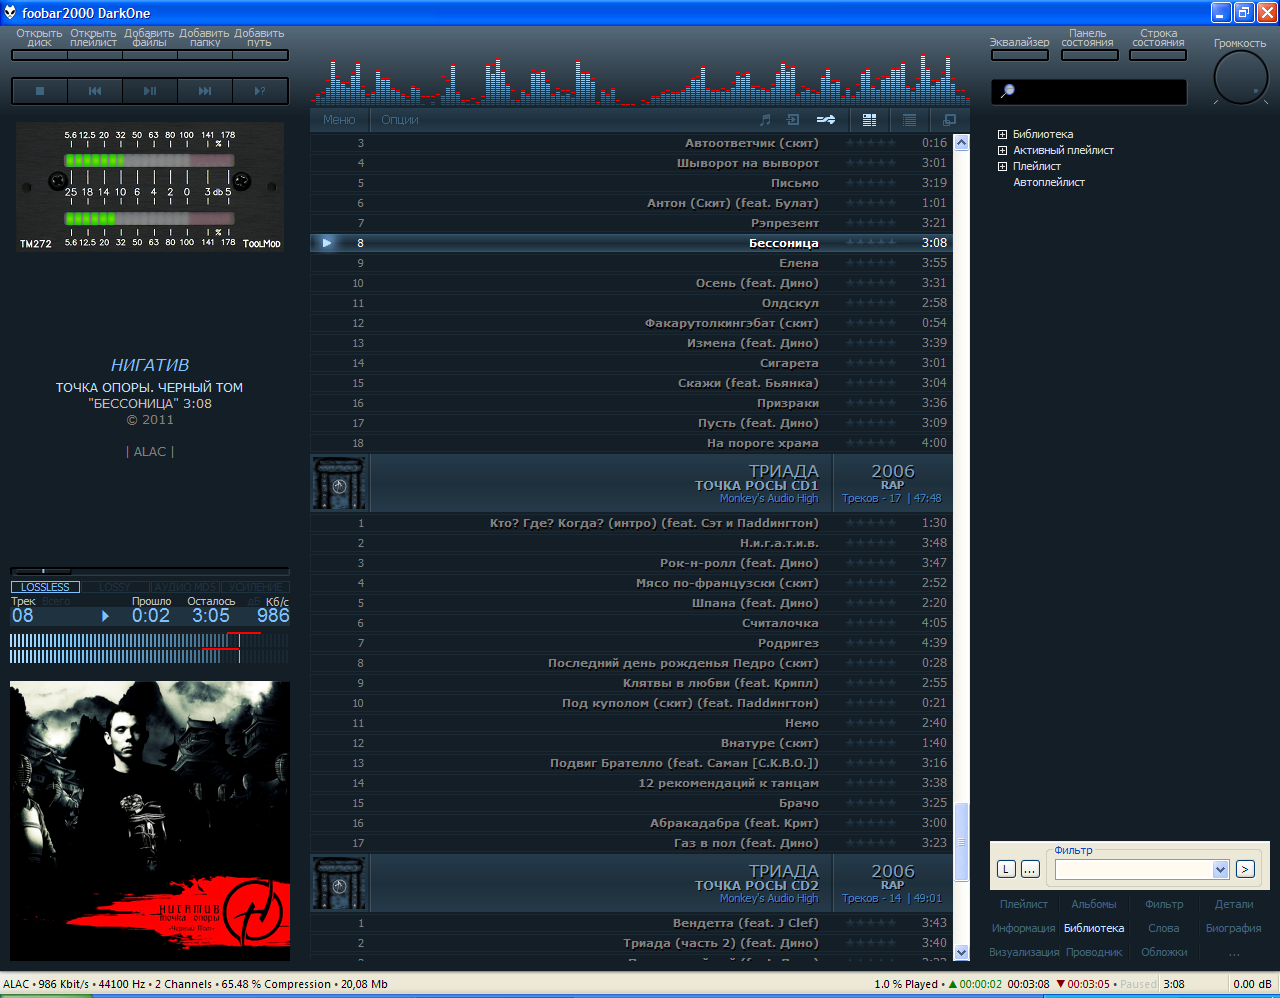
Task: Select the track Н.и.г.а.т.и.в.
Action: click(632, 543)
